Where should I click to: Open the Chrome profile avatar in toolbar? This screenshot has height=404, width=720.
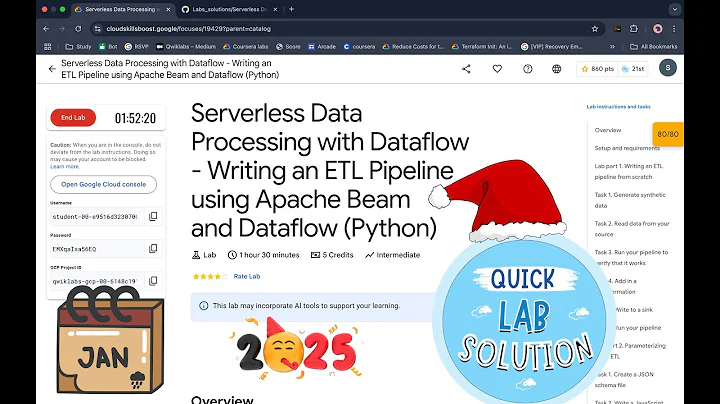tap(658, 28)
